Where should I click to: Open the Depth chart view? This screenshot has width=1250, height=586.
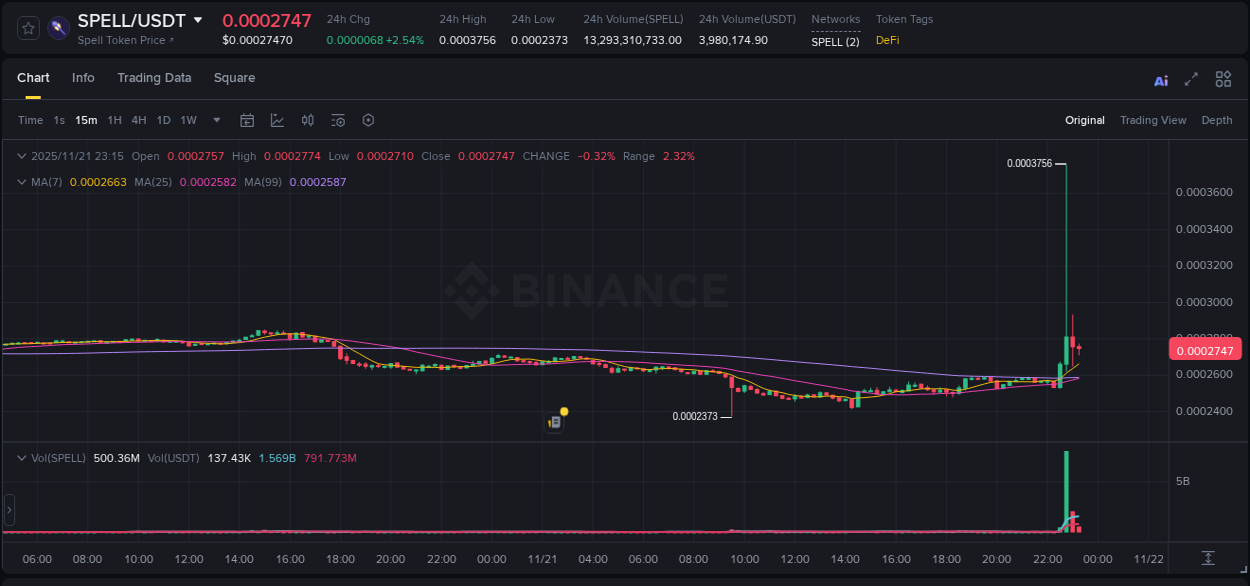(x=1216, y=119)
